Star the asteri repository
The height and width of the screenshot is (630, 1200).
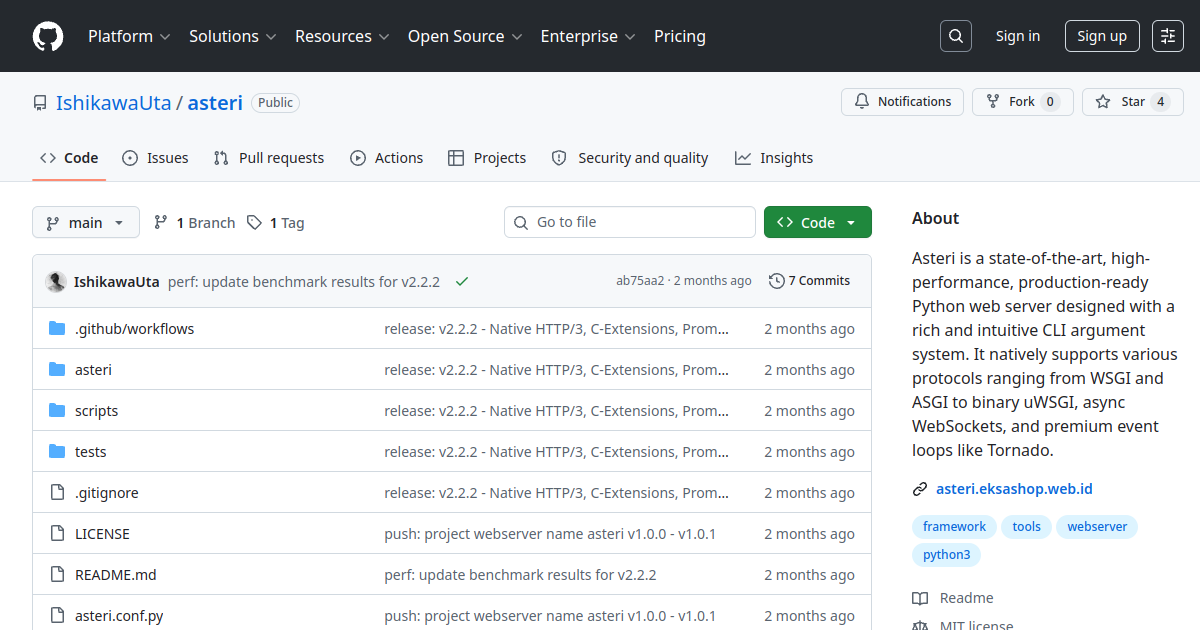(1132, 102)
